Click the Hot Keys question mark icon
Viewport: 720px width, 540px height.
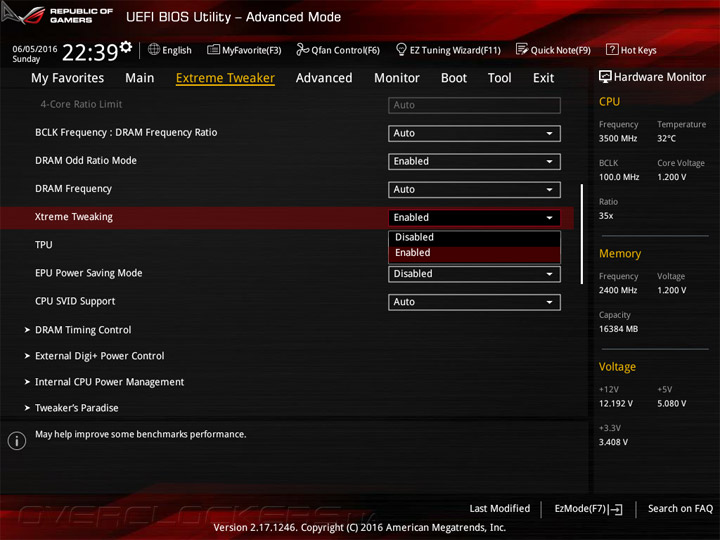coord(612,49)
